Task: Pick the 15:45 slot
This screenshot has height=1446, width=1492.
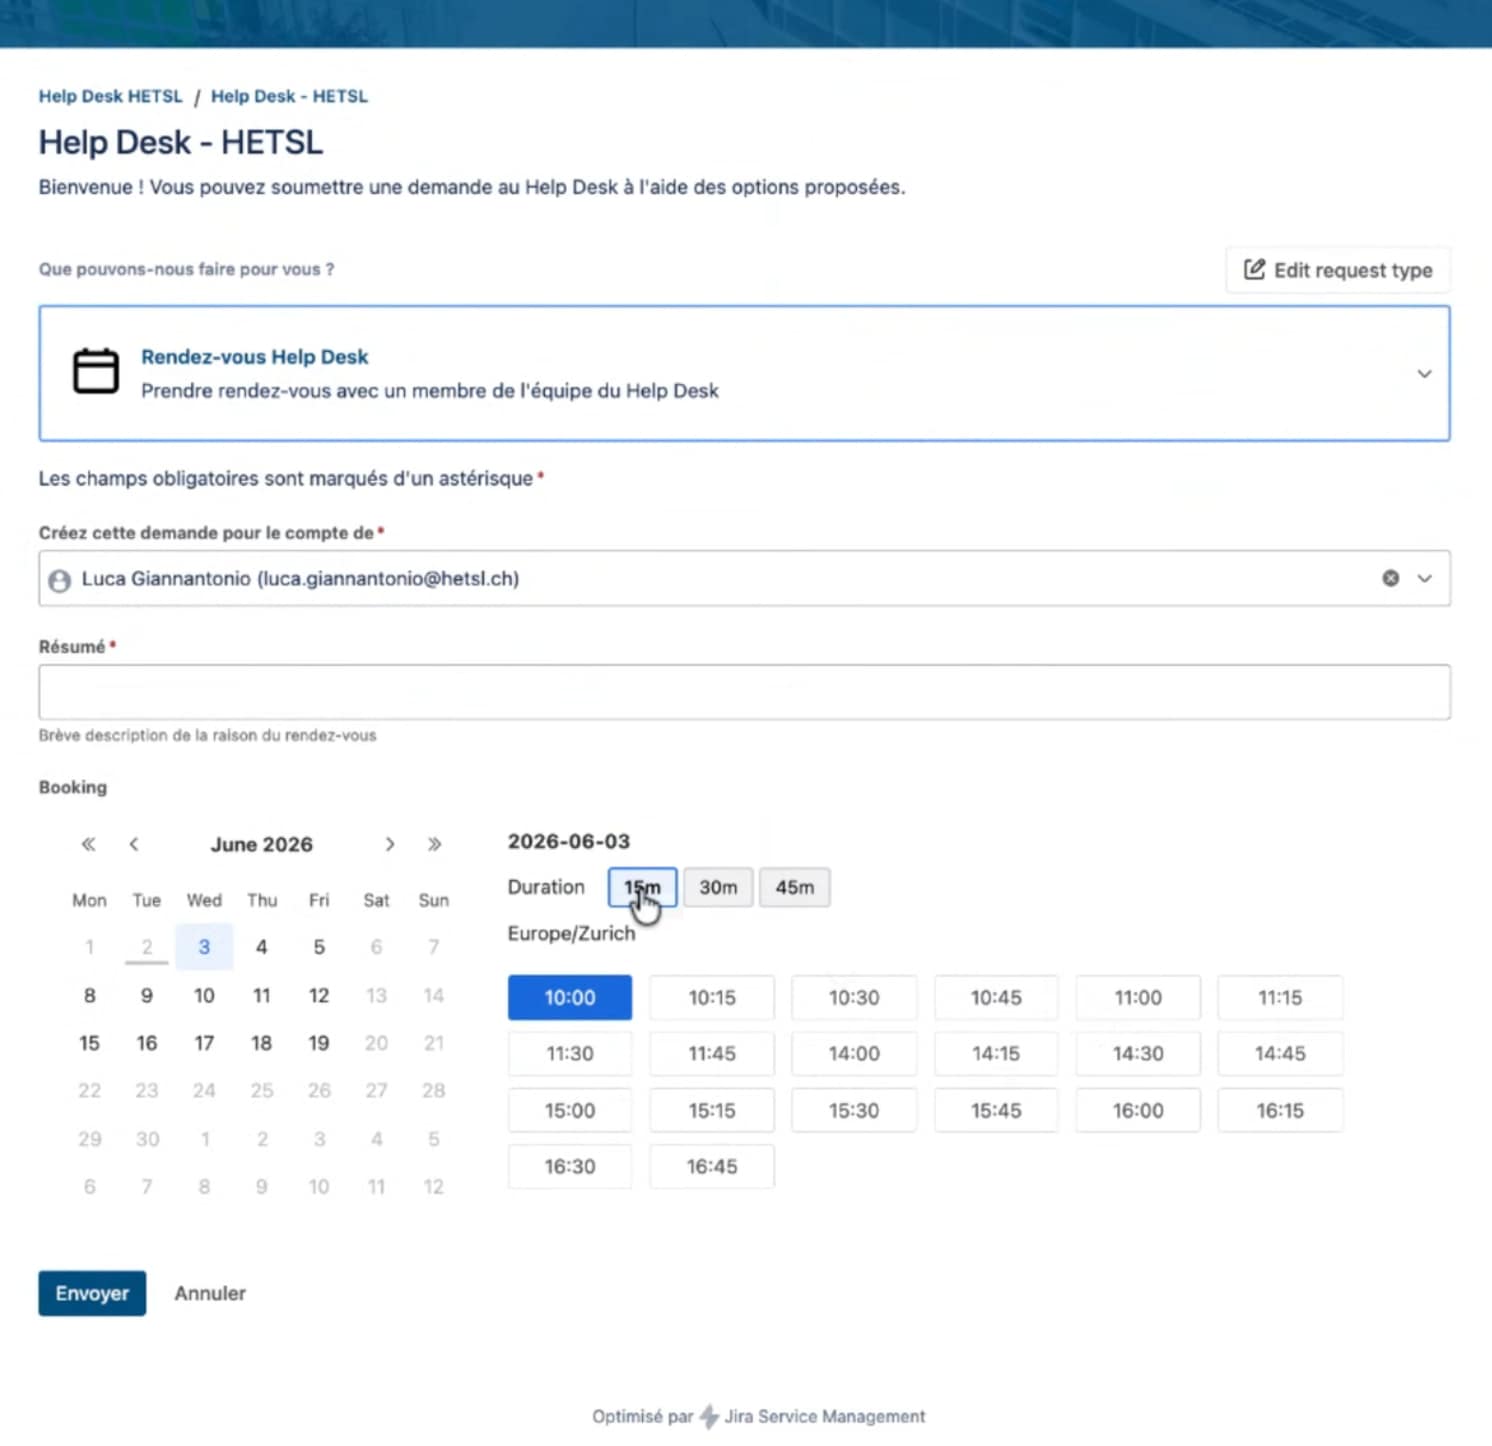Action: 996,1110
